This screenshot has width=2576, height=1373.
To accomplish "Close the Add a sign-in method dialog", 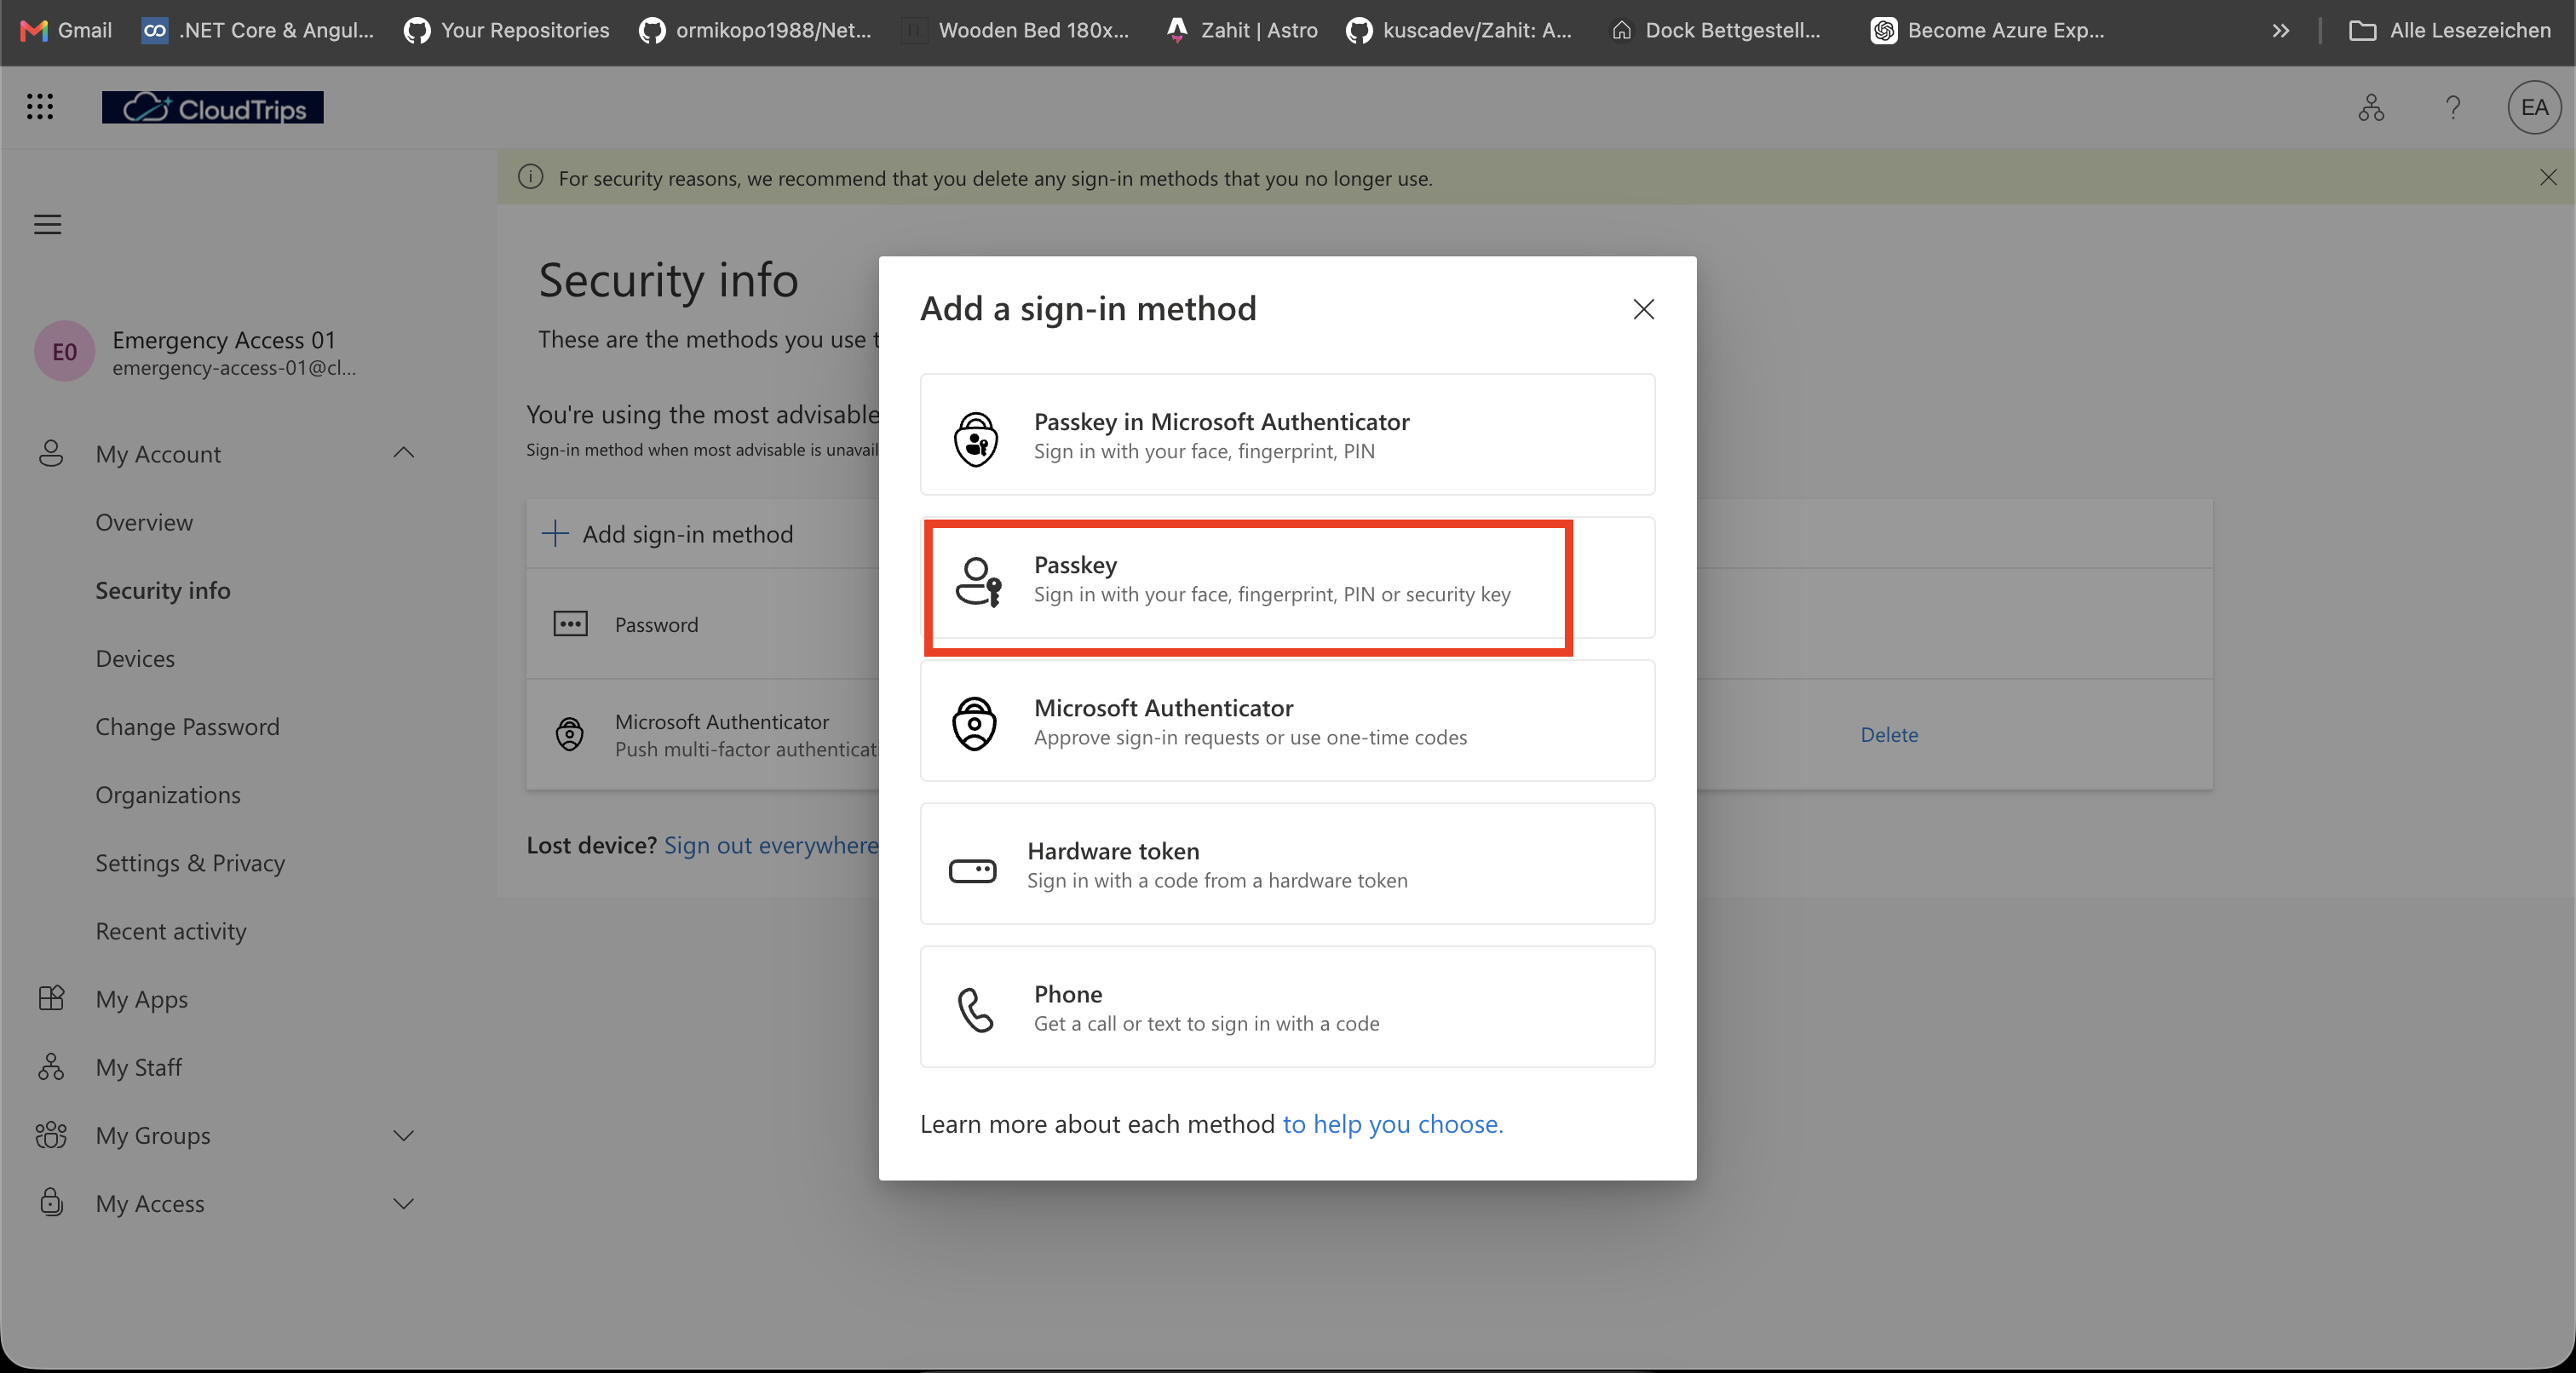I will 1643,309.
